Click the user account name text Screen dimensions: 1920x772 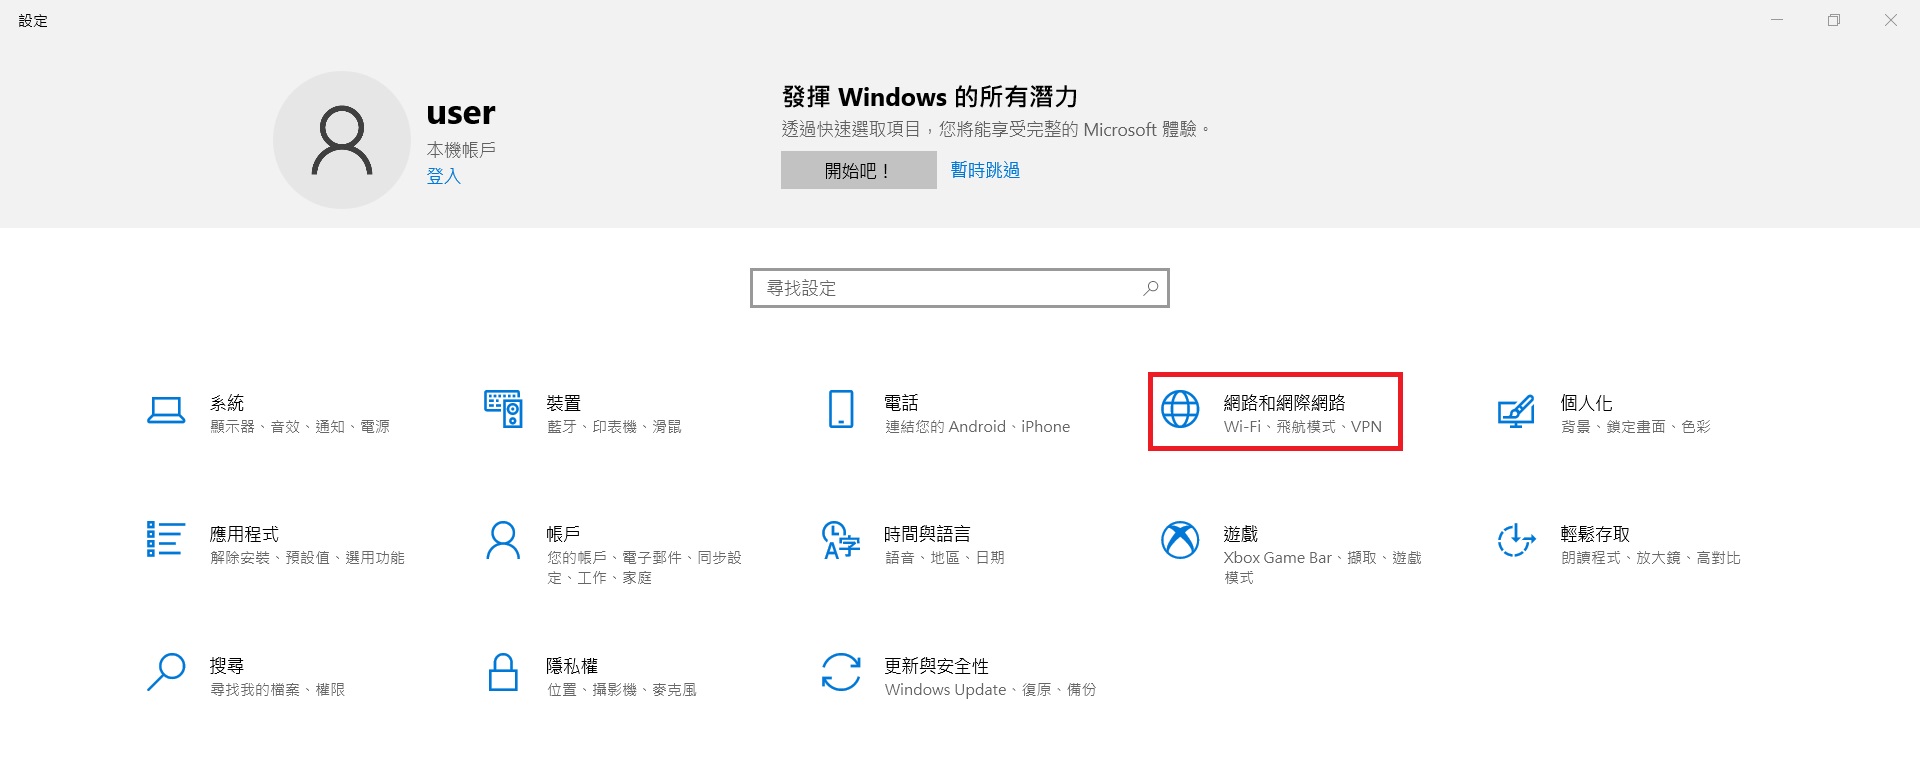click(461, 113)
